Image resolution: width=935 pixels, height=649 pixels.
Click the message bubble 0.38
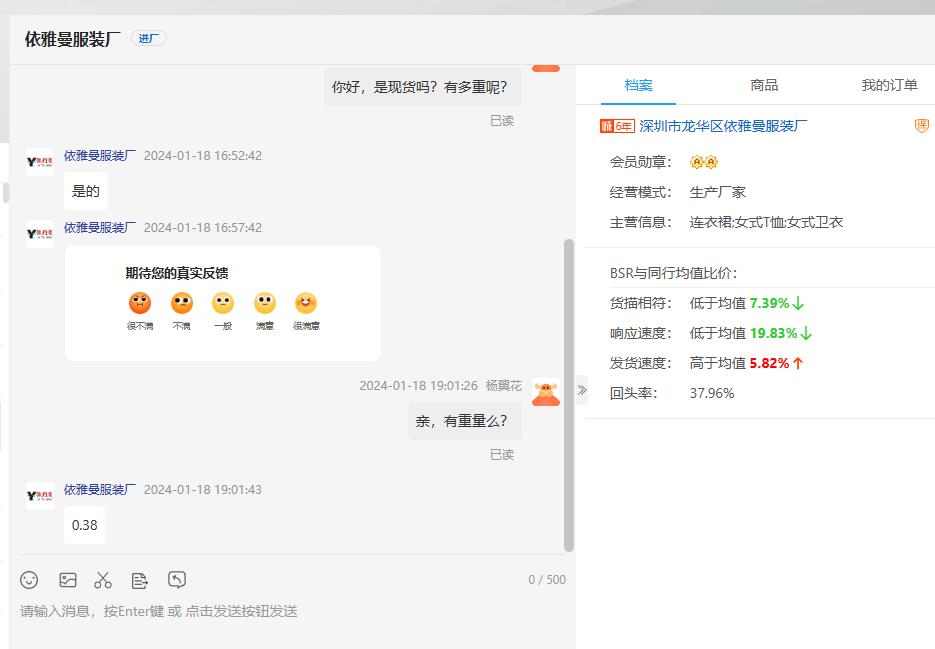click(x=85, y=525)
